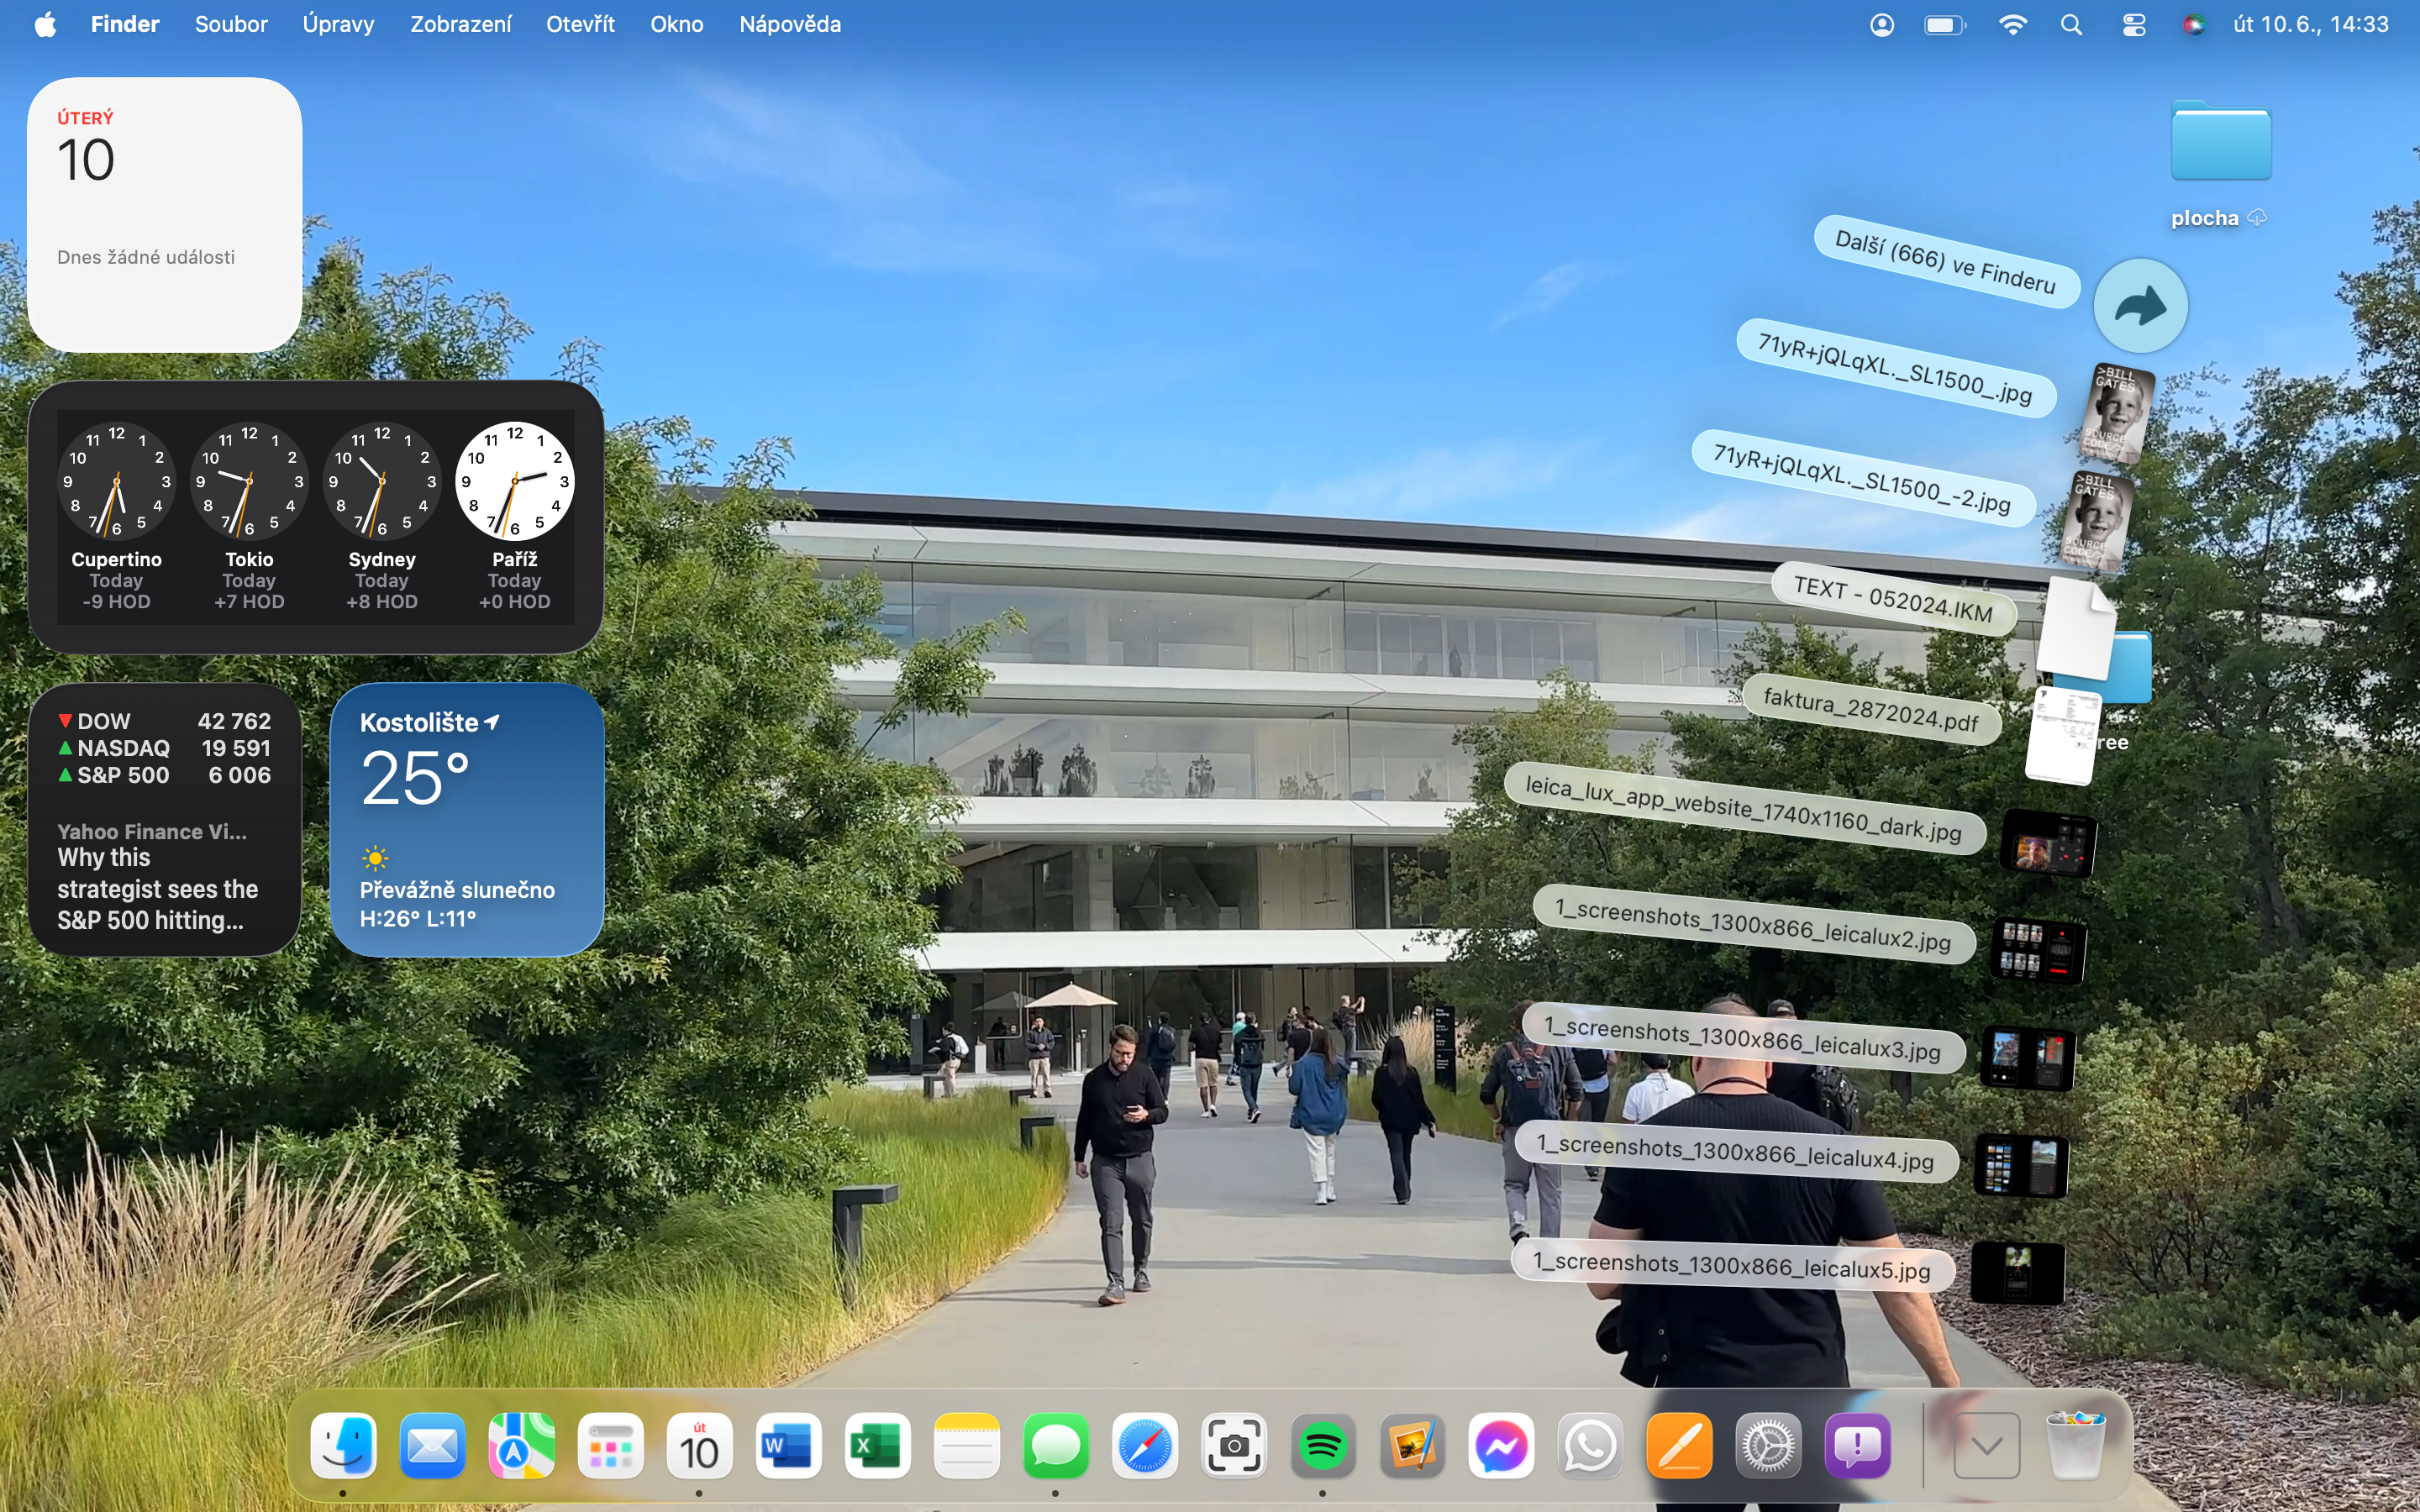Open the Soubor menu
This screenshot has width=2420, height=1512.
(x=231, y=24)
